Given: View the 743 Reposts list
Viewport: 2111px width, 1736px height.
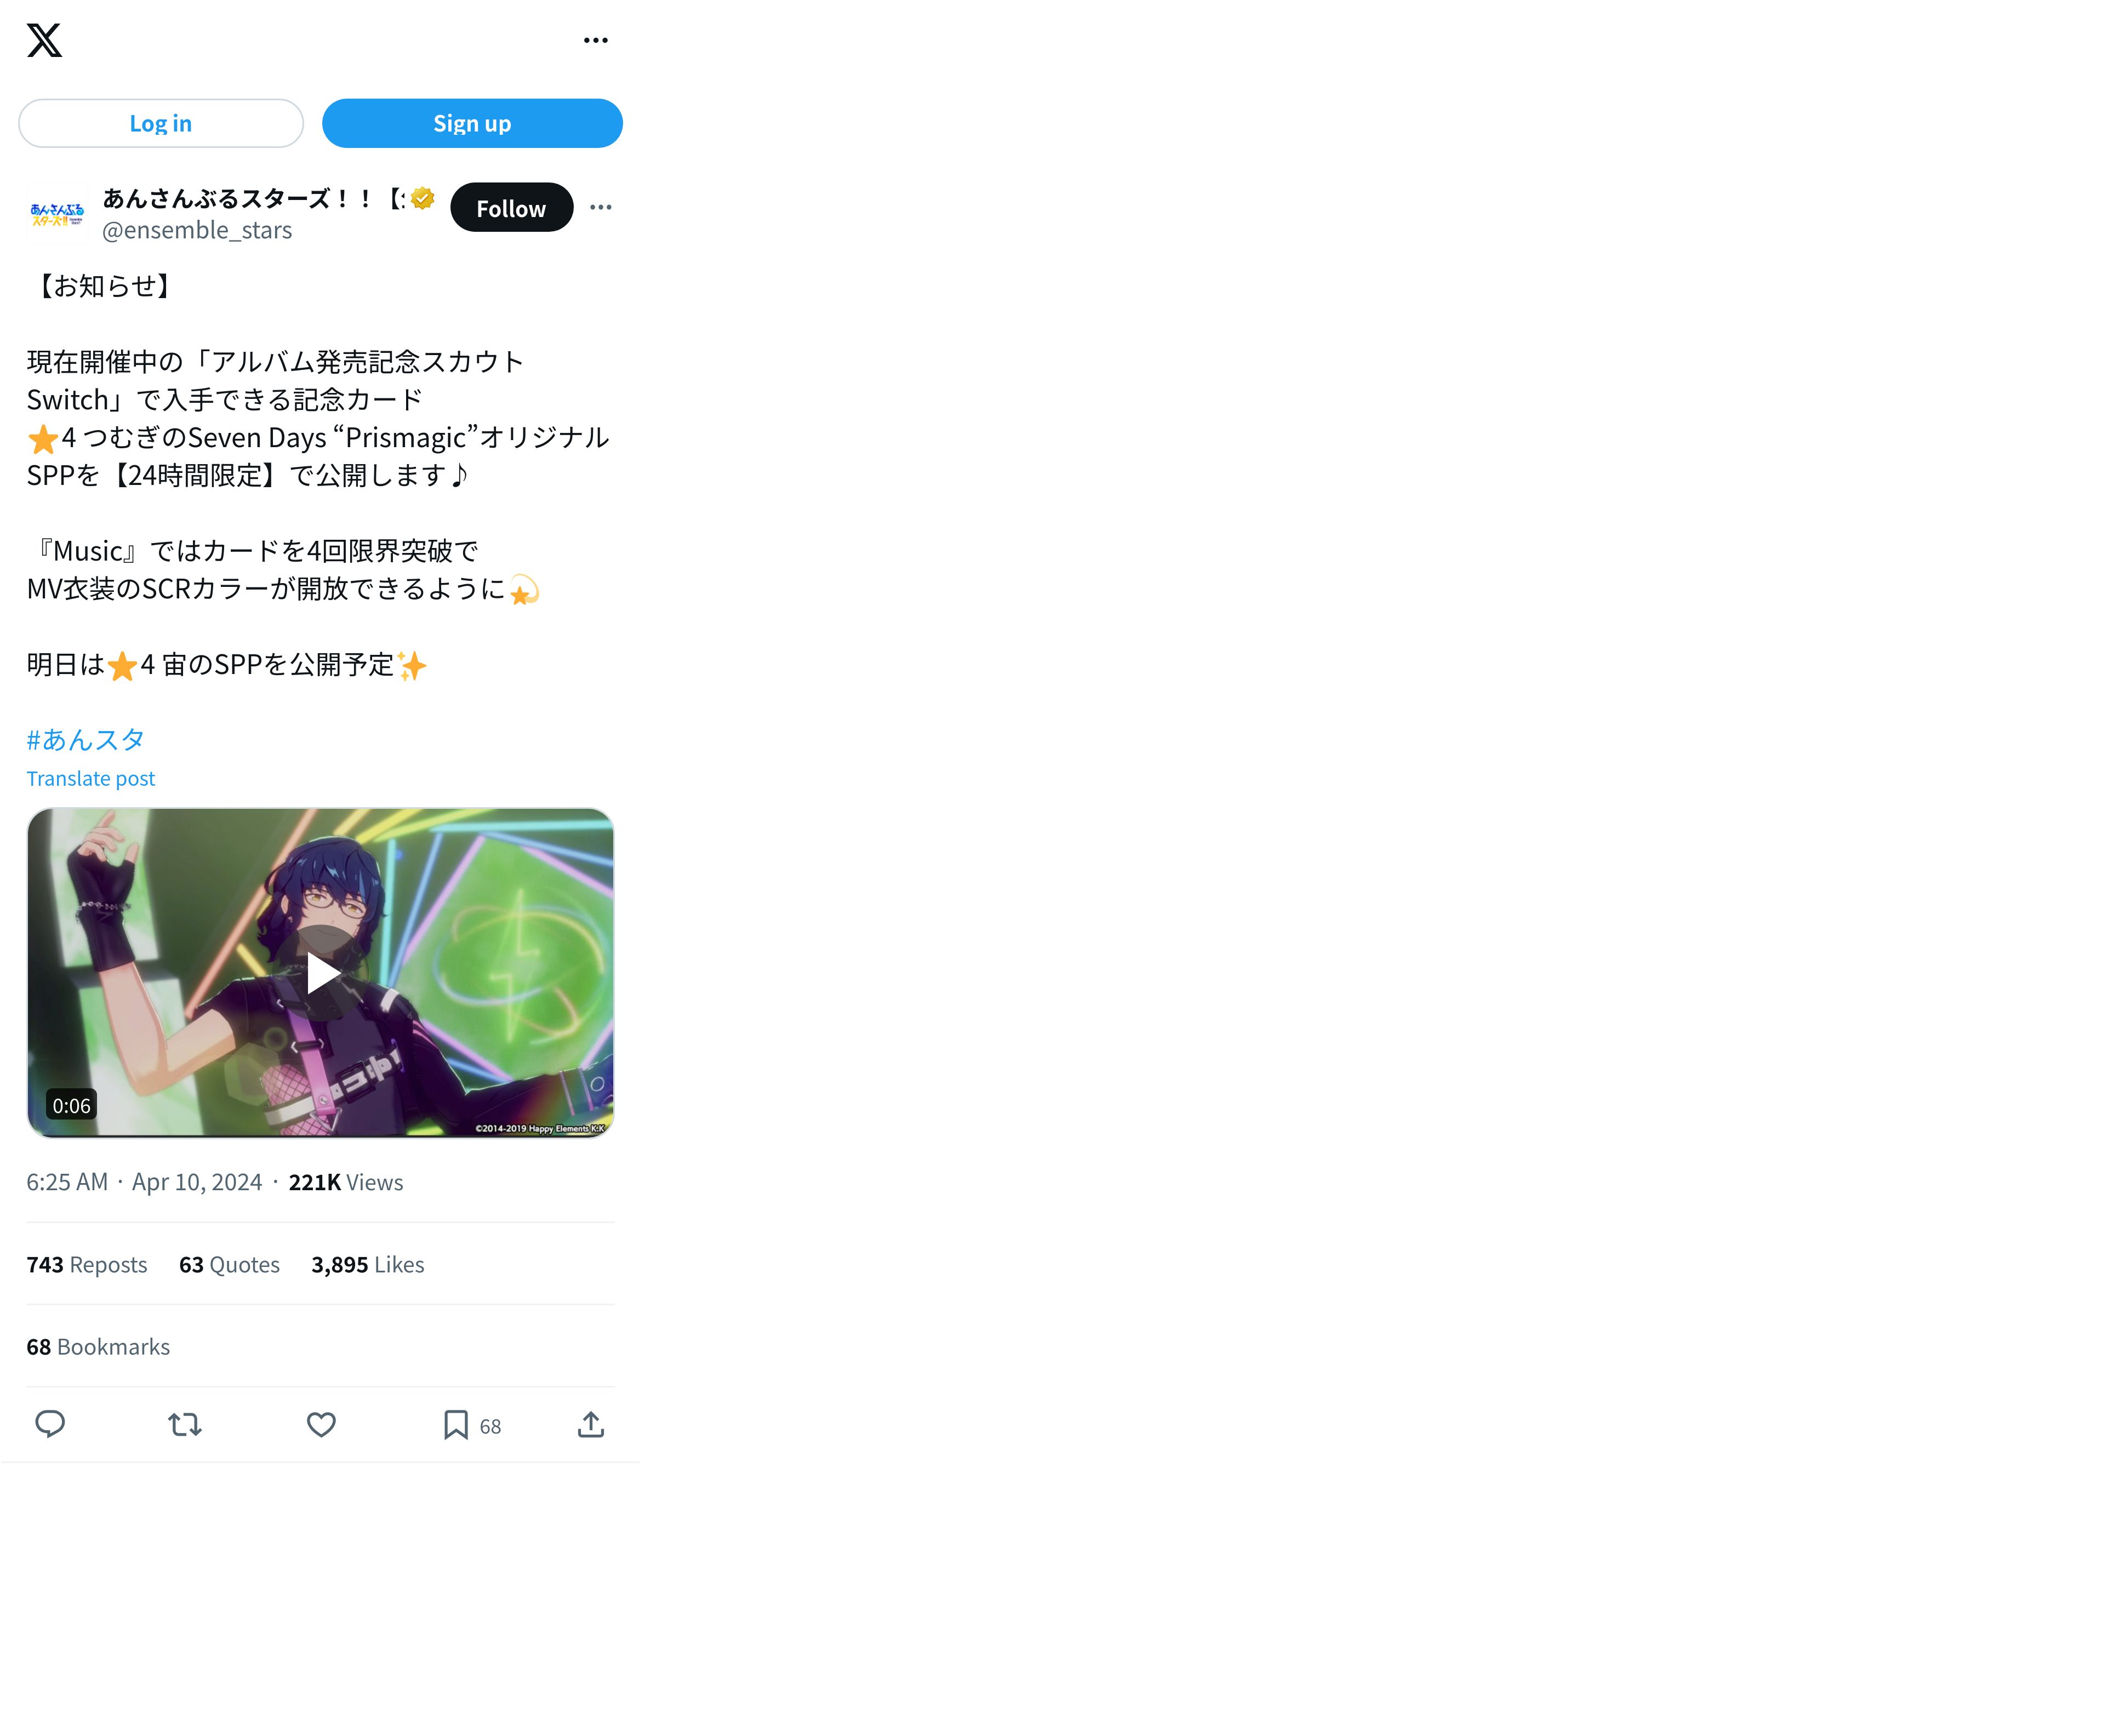Looking at the screenshot, I should pos(87,1265).
